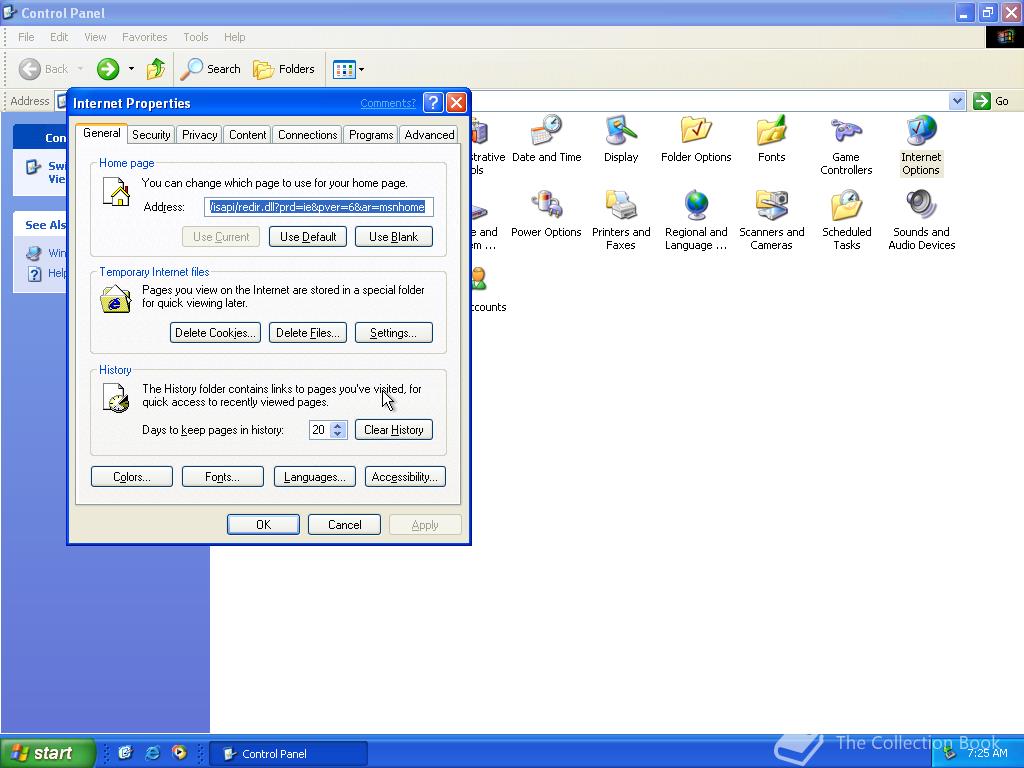Click Delete Files button

pyautogui.click(x=308, y=332)
